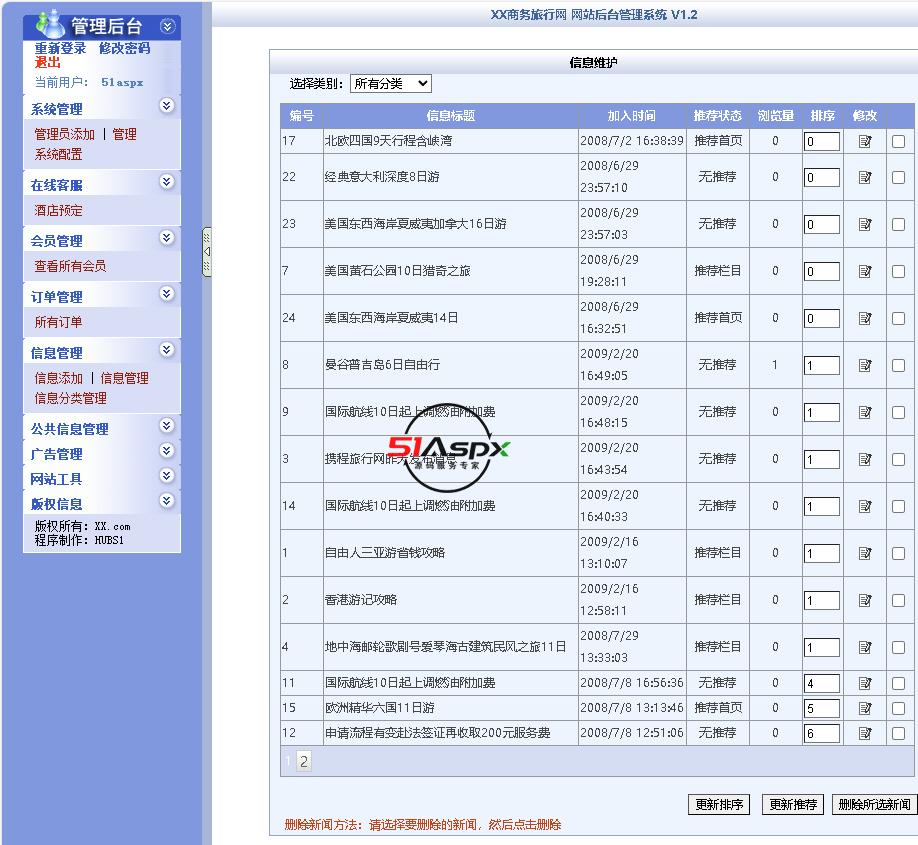918x845 pixels.
Task: Click edit icon for row 17 北欧四国9天行程含峡湾
Action: click(x=865, y=141)
